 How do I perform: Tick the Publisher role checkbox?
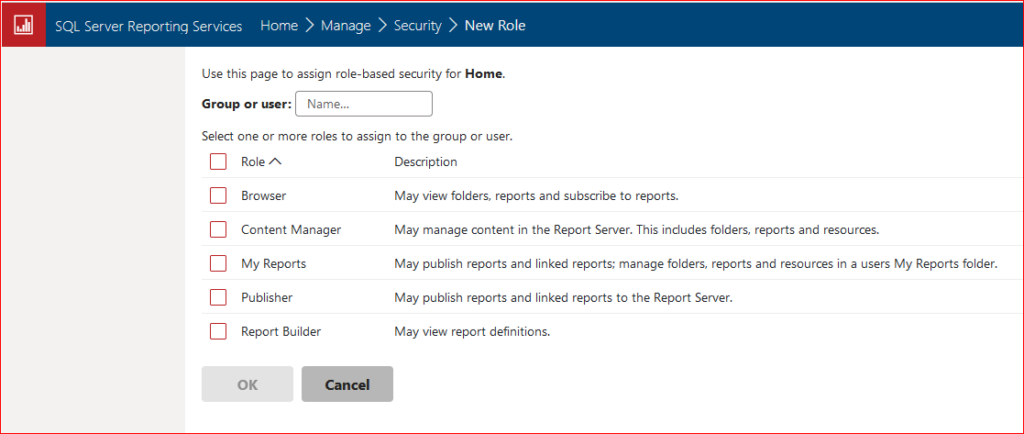(x=218, y=298)
